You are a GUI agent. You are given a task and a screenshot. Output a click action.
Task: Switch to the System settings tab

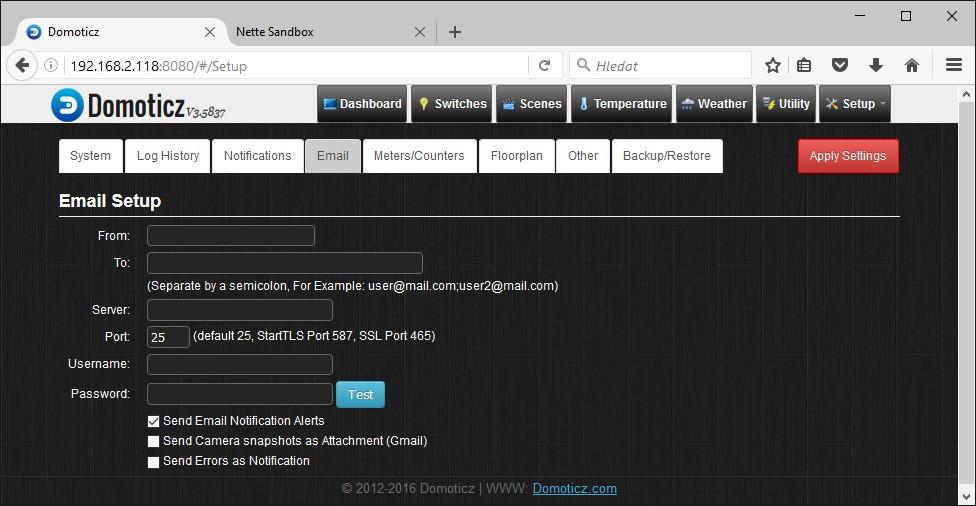pyautogui.click(x=90, y=156)
